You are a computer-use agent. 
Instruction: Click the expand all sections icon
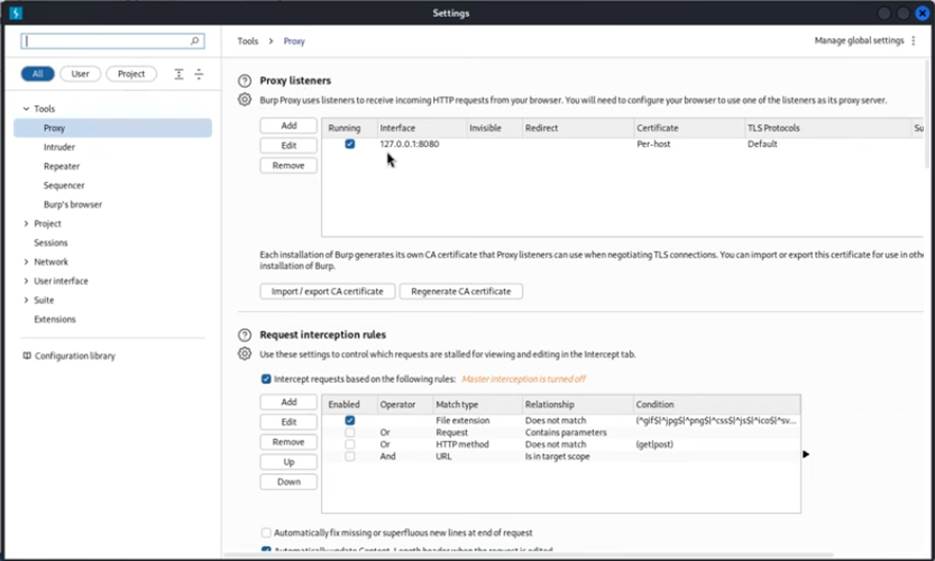(x=179, y=74)
